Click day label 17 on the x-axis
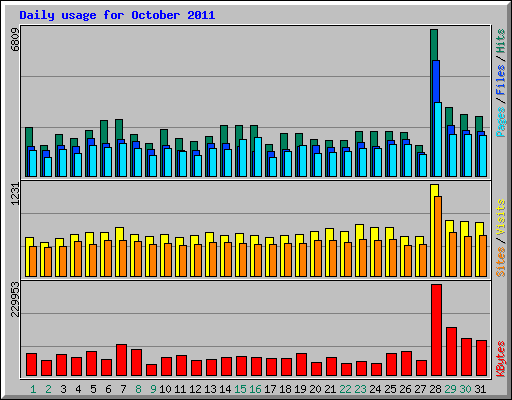 pos(270,389)
